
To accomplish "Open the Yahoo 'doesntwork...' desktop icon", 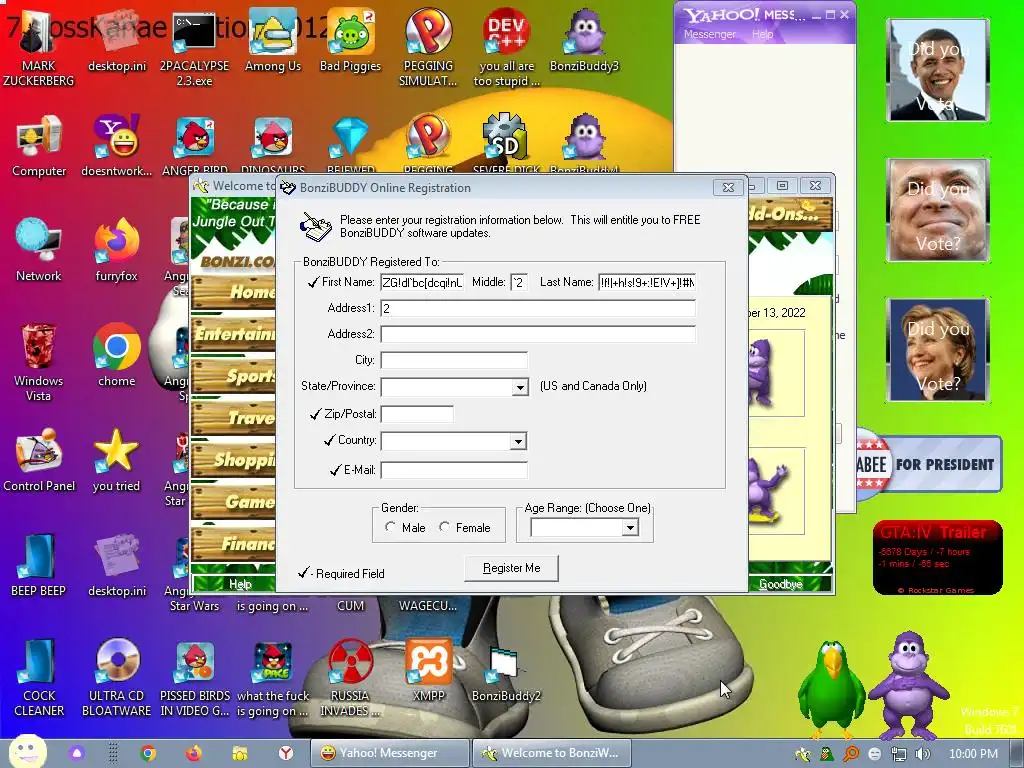I will [117, 147].
